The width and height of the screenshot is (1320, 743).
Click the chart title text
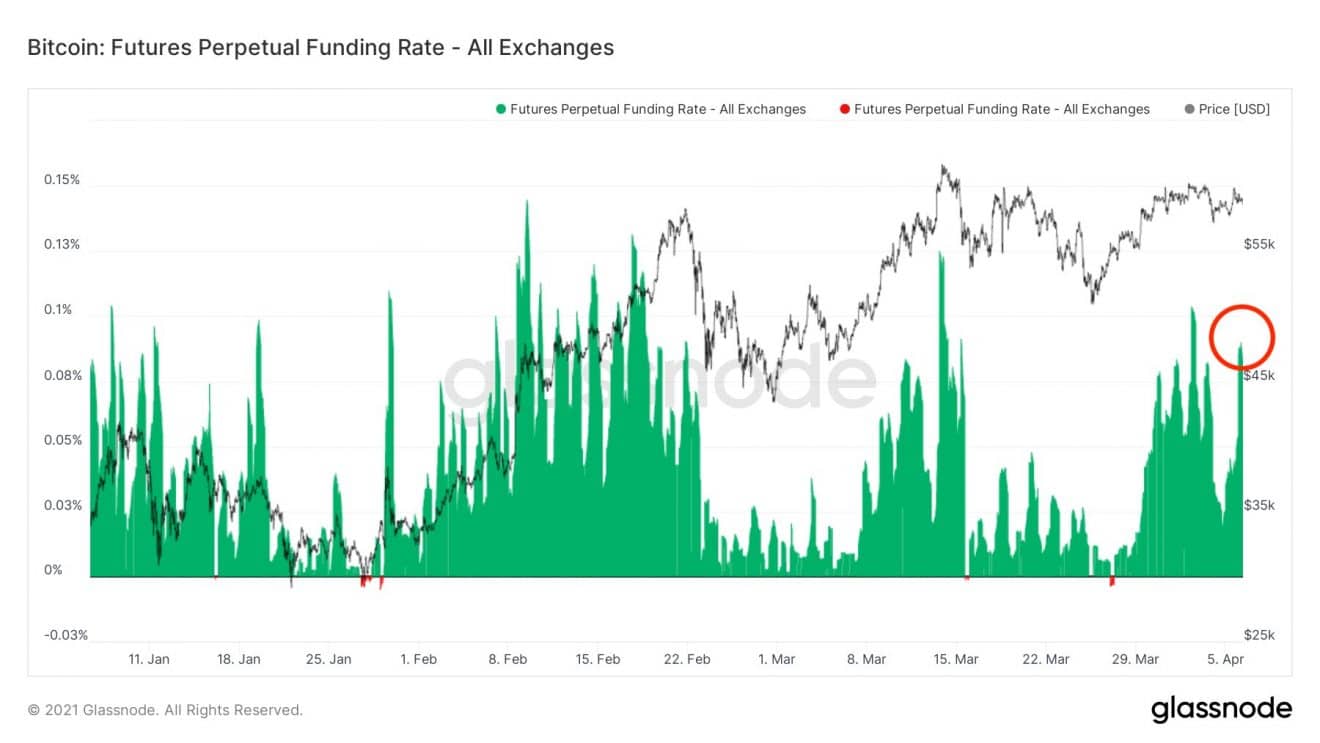320,47
